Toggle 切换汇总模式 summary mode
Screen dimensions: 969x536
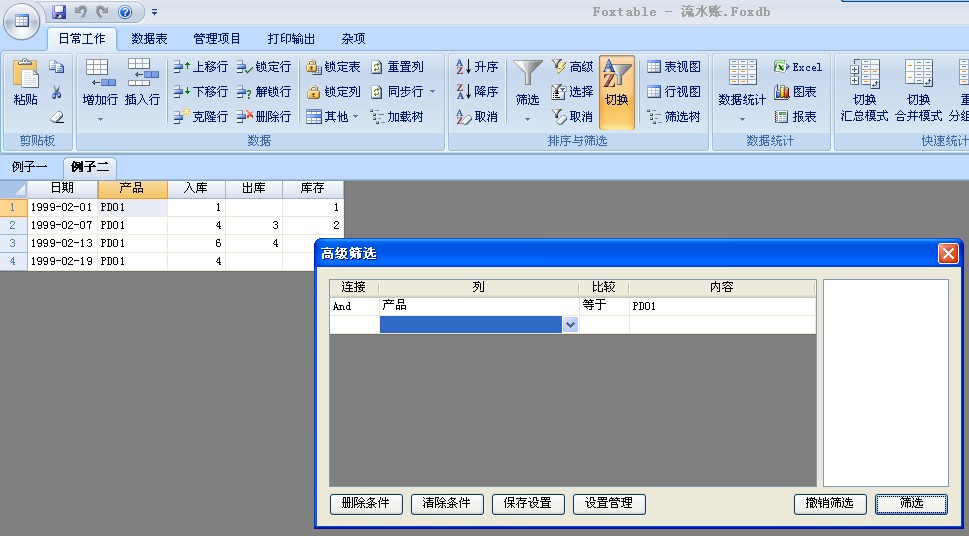865,90
